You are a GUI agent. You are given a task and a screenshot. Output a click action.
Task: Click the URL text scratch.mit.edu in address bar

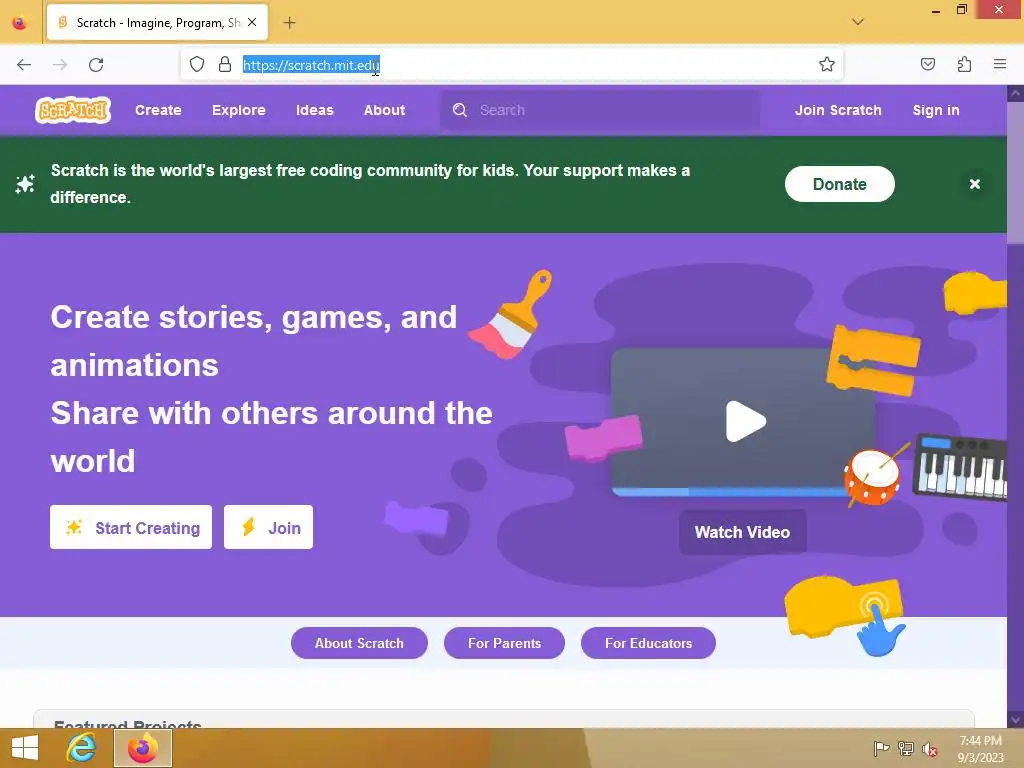311,65
